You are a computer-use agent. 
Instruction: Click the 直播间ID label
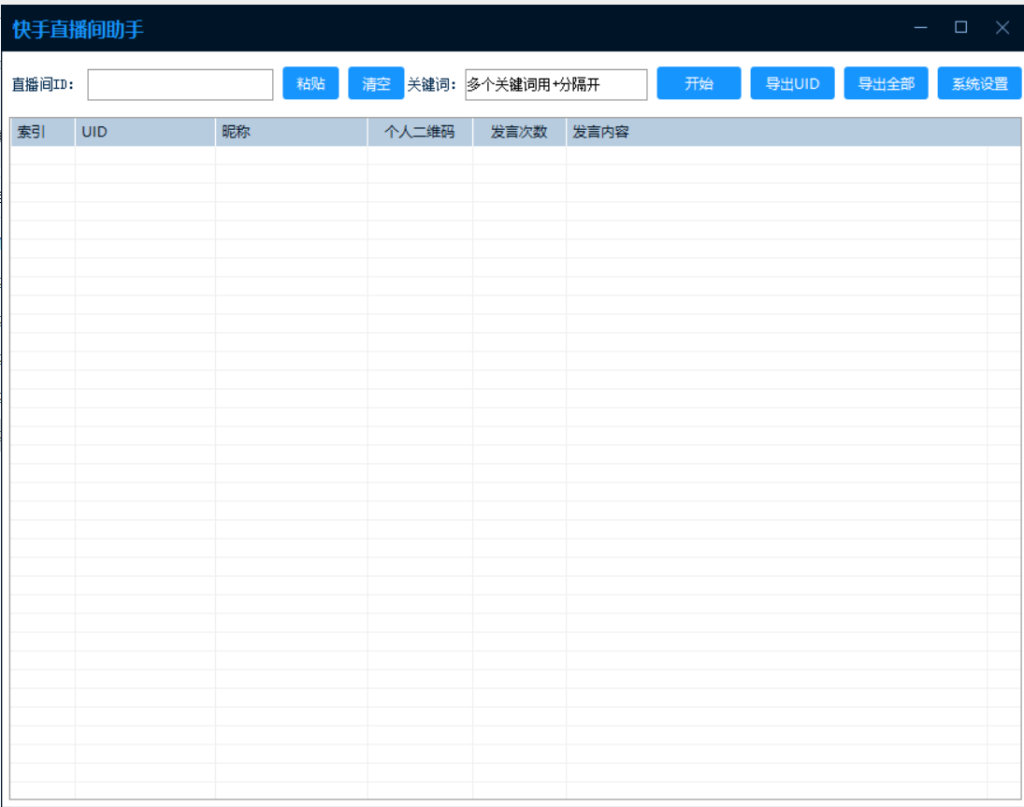(43, 85)
